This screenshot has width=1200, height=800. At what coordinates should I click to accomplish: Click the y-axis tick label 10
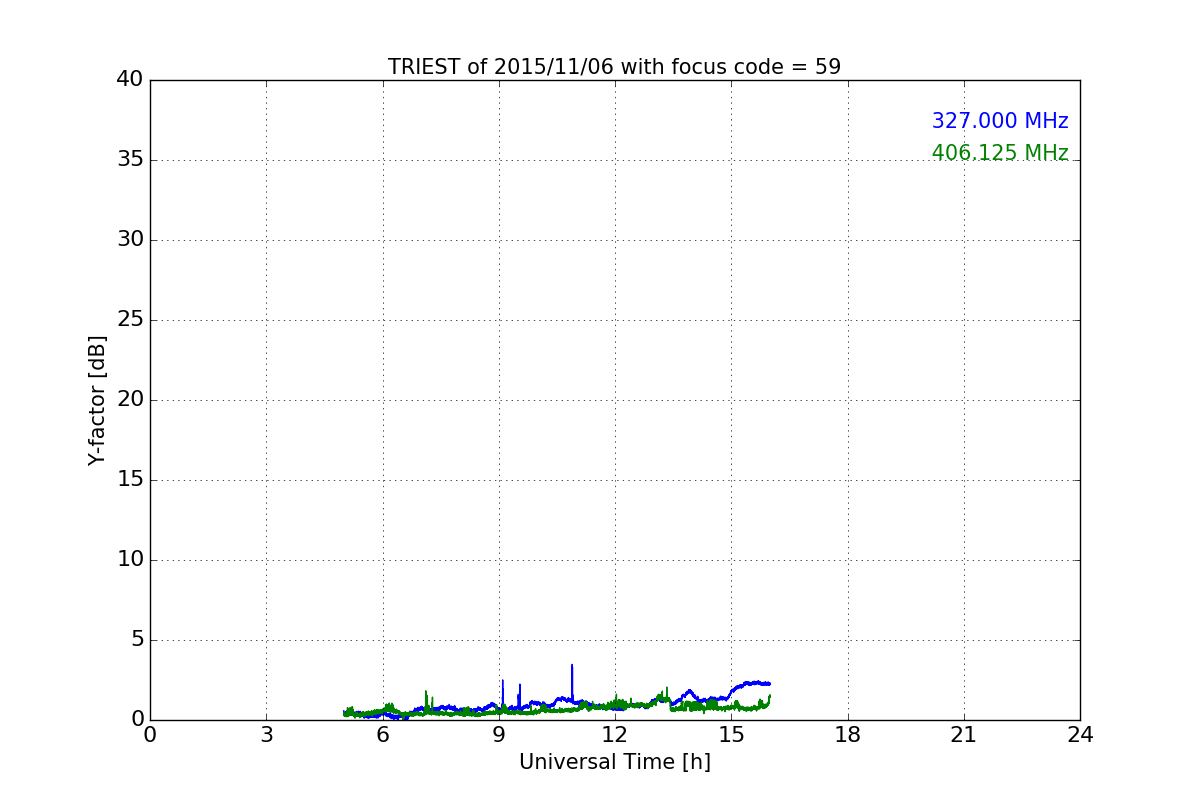click(x=130, y=560)
